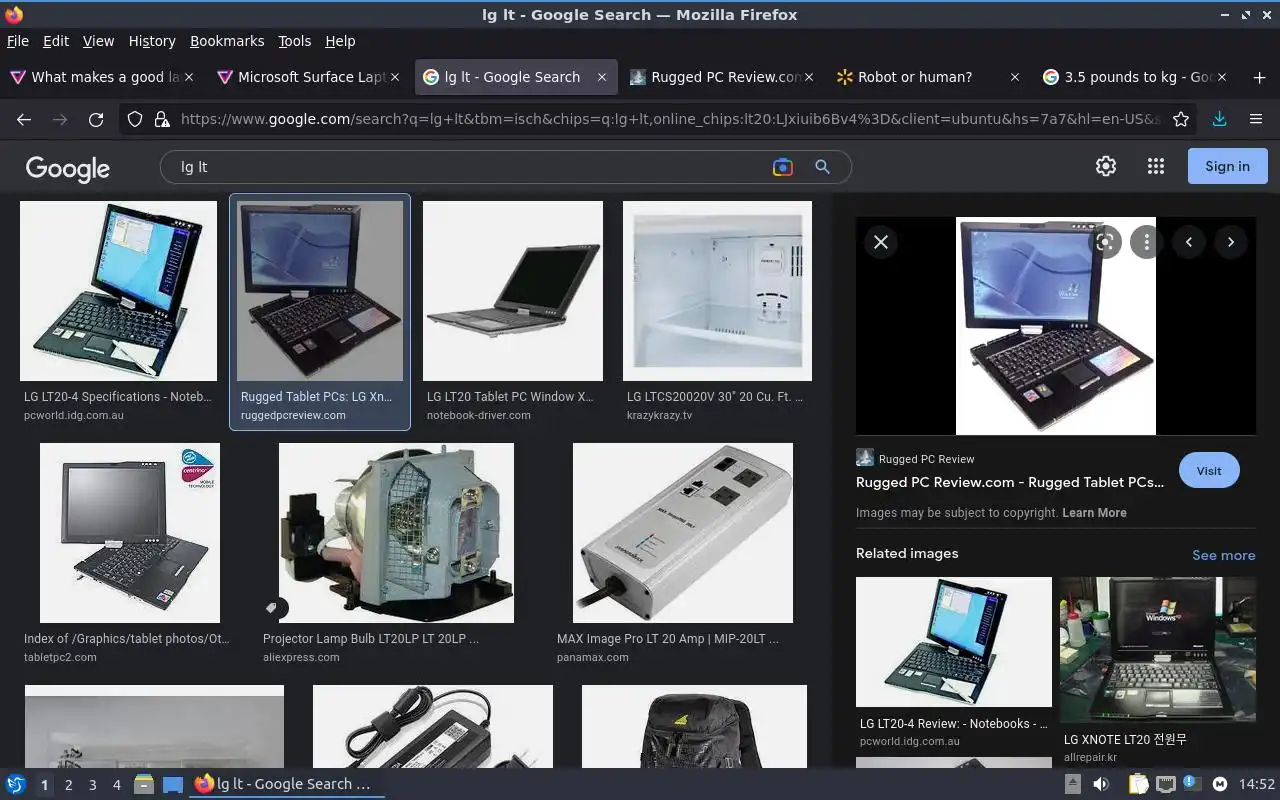Click the Rugged PC Review source name

926,459
